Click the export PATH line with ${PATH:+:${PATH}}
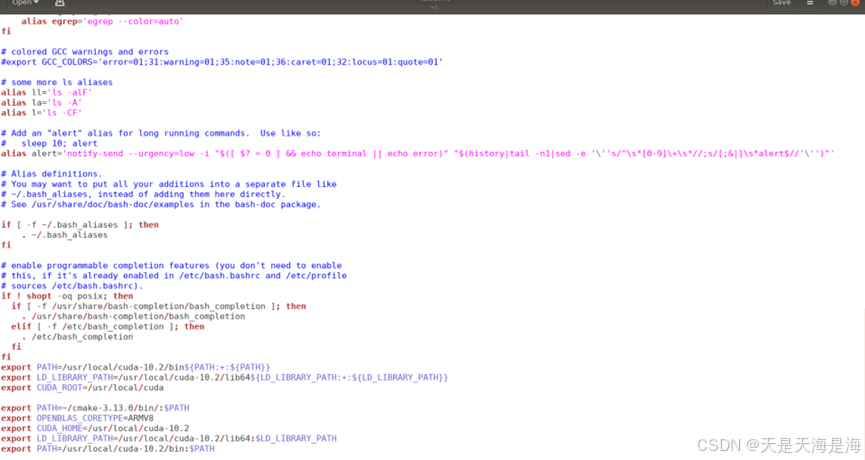Image resolution: width=865 pixels, height=460 pixels. [136, 367]
